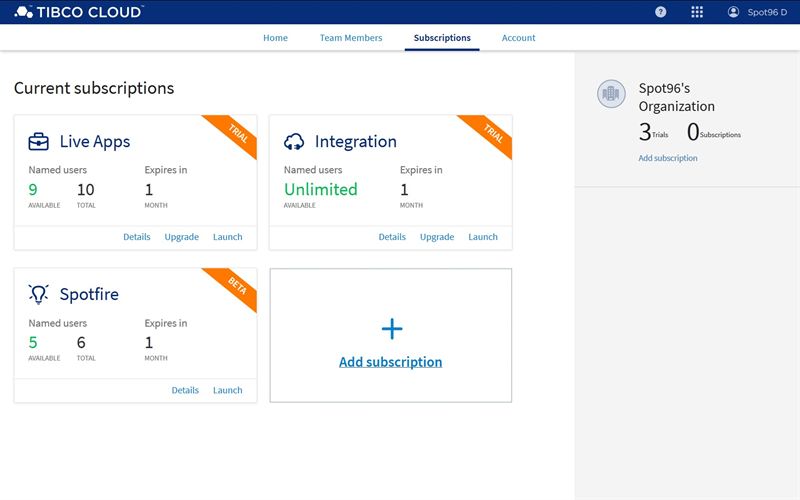
Task: Click the user profile avatar icon
Action: tap(733, 12)
